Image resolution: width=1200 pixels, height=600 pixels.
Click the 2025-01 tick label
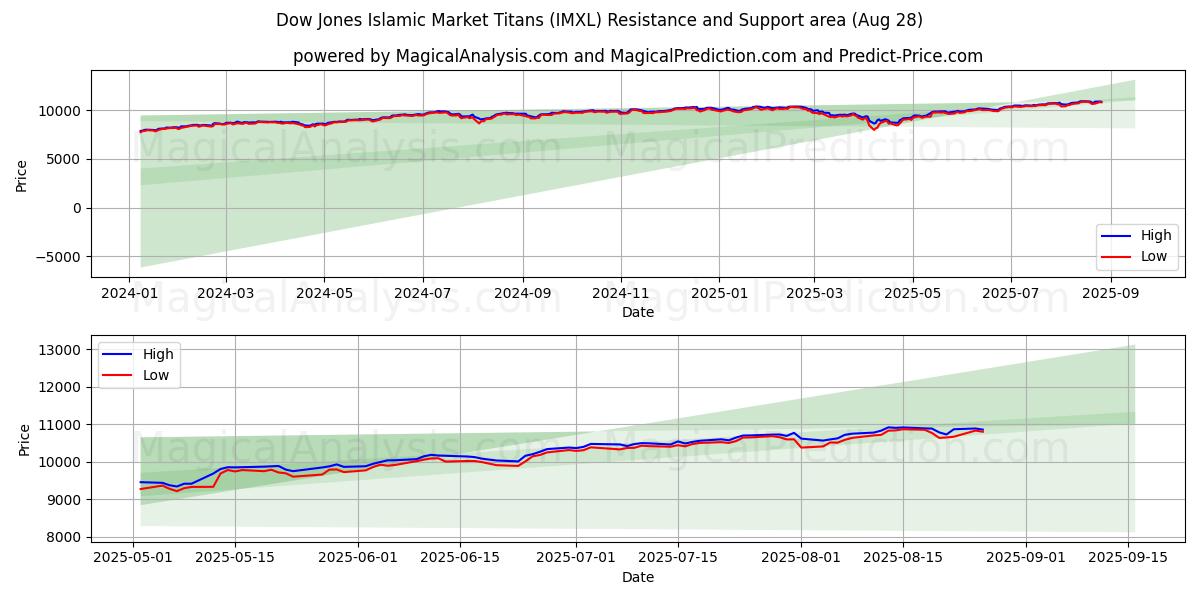point(719,293)
